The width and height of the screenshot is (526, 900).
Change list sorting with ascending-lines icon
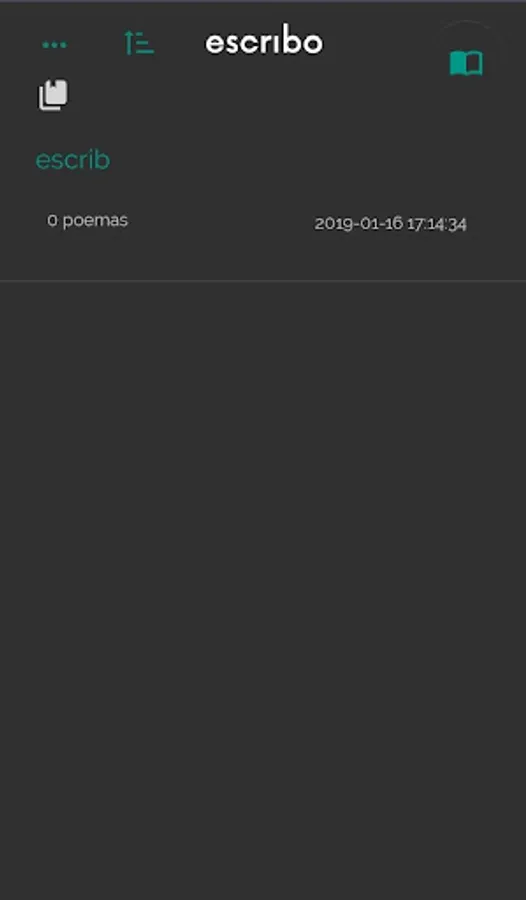tap(139, 43)
